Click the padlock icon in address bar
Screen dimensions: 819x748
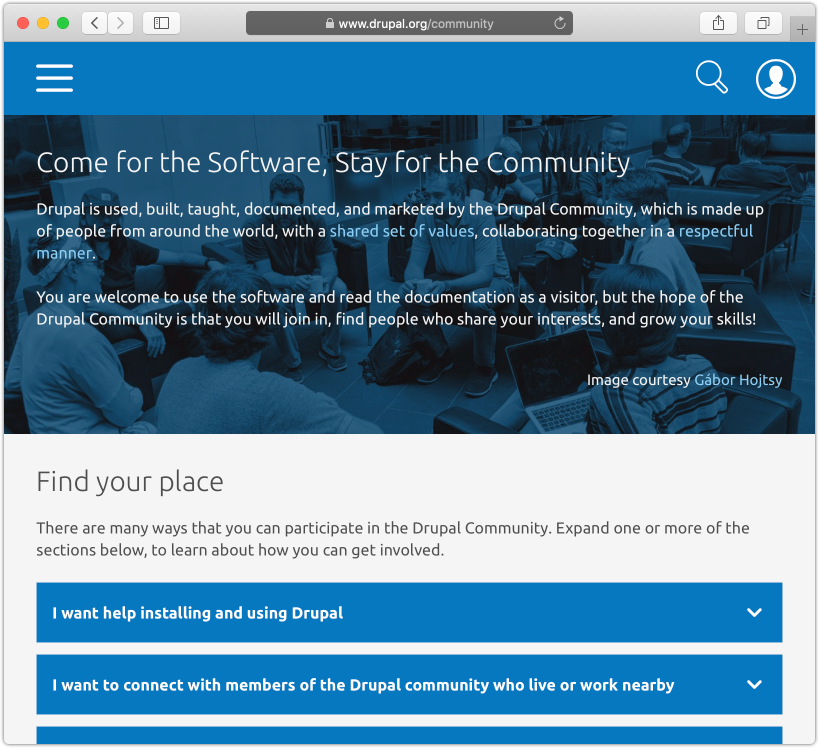point(330,24)
